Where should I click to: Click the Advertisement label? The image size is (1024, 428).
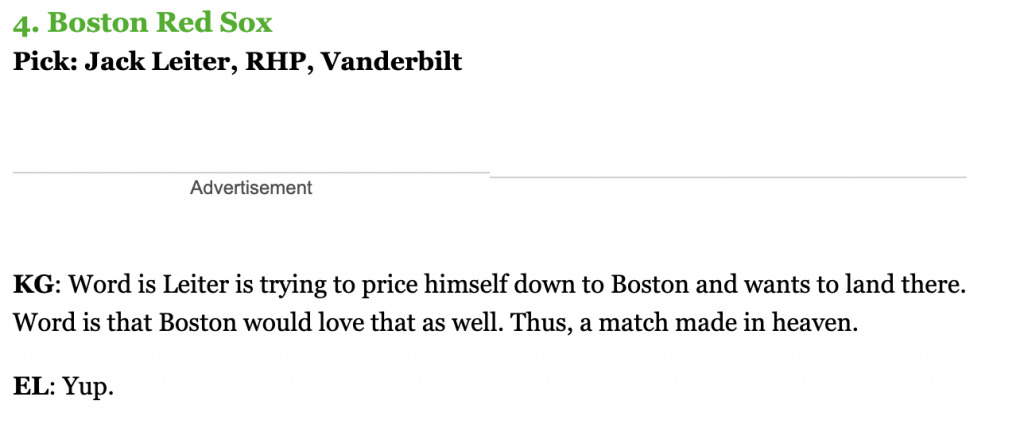pyautogui.click(x=251, y=188)
